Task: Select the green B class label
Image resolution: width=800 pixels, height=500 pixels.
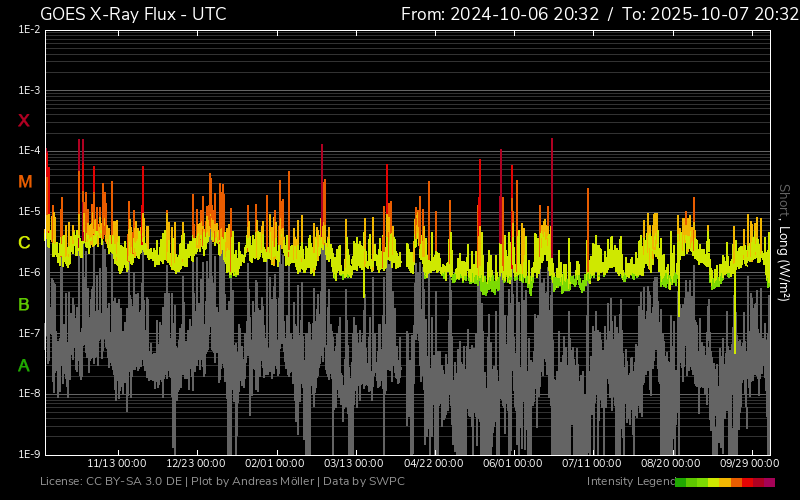Action: (x=24, y=304)
